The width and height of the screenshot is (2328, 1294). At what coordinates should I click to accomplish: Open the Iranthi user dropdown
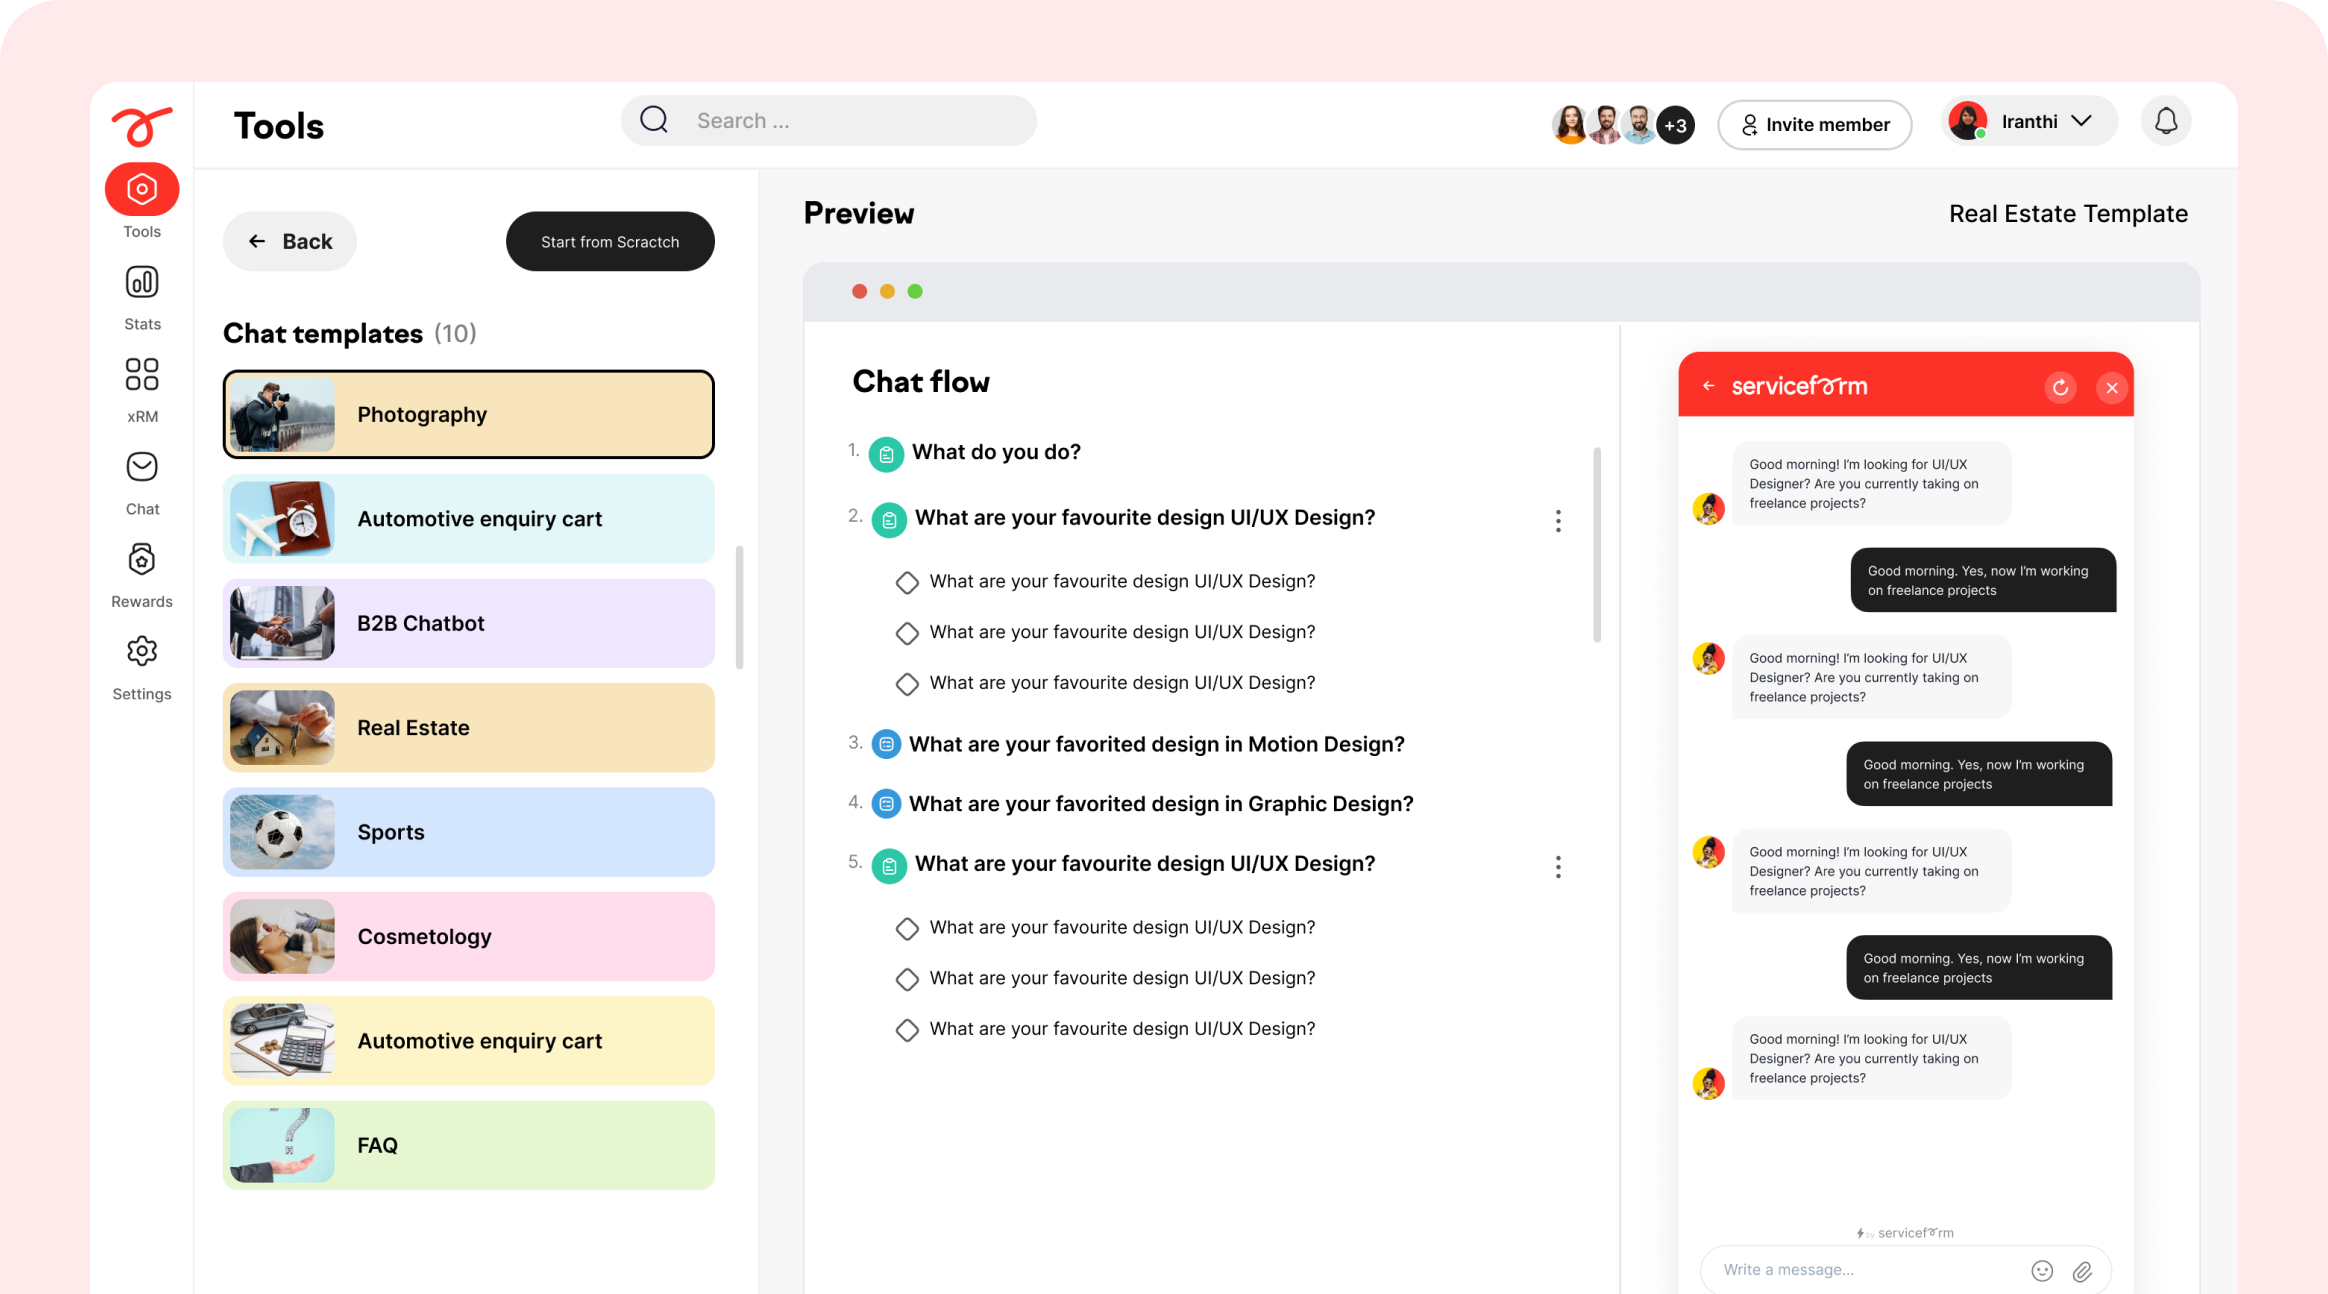pos(2030,122)
